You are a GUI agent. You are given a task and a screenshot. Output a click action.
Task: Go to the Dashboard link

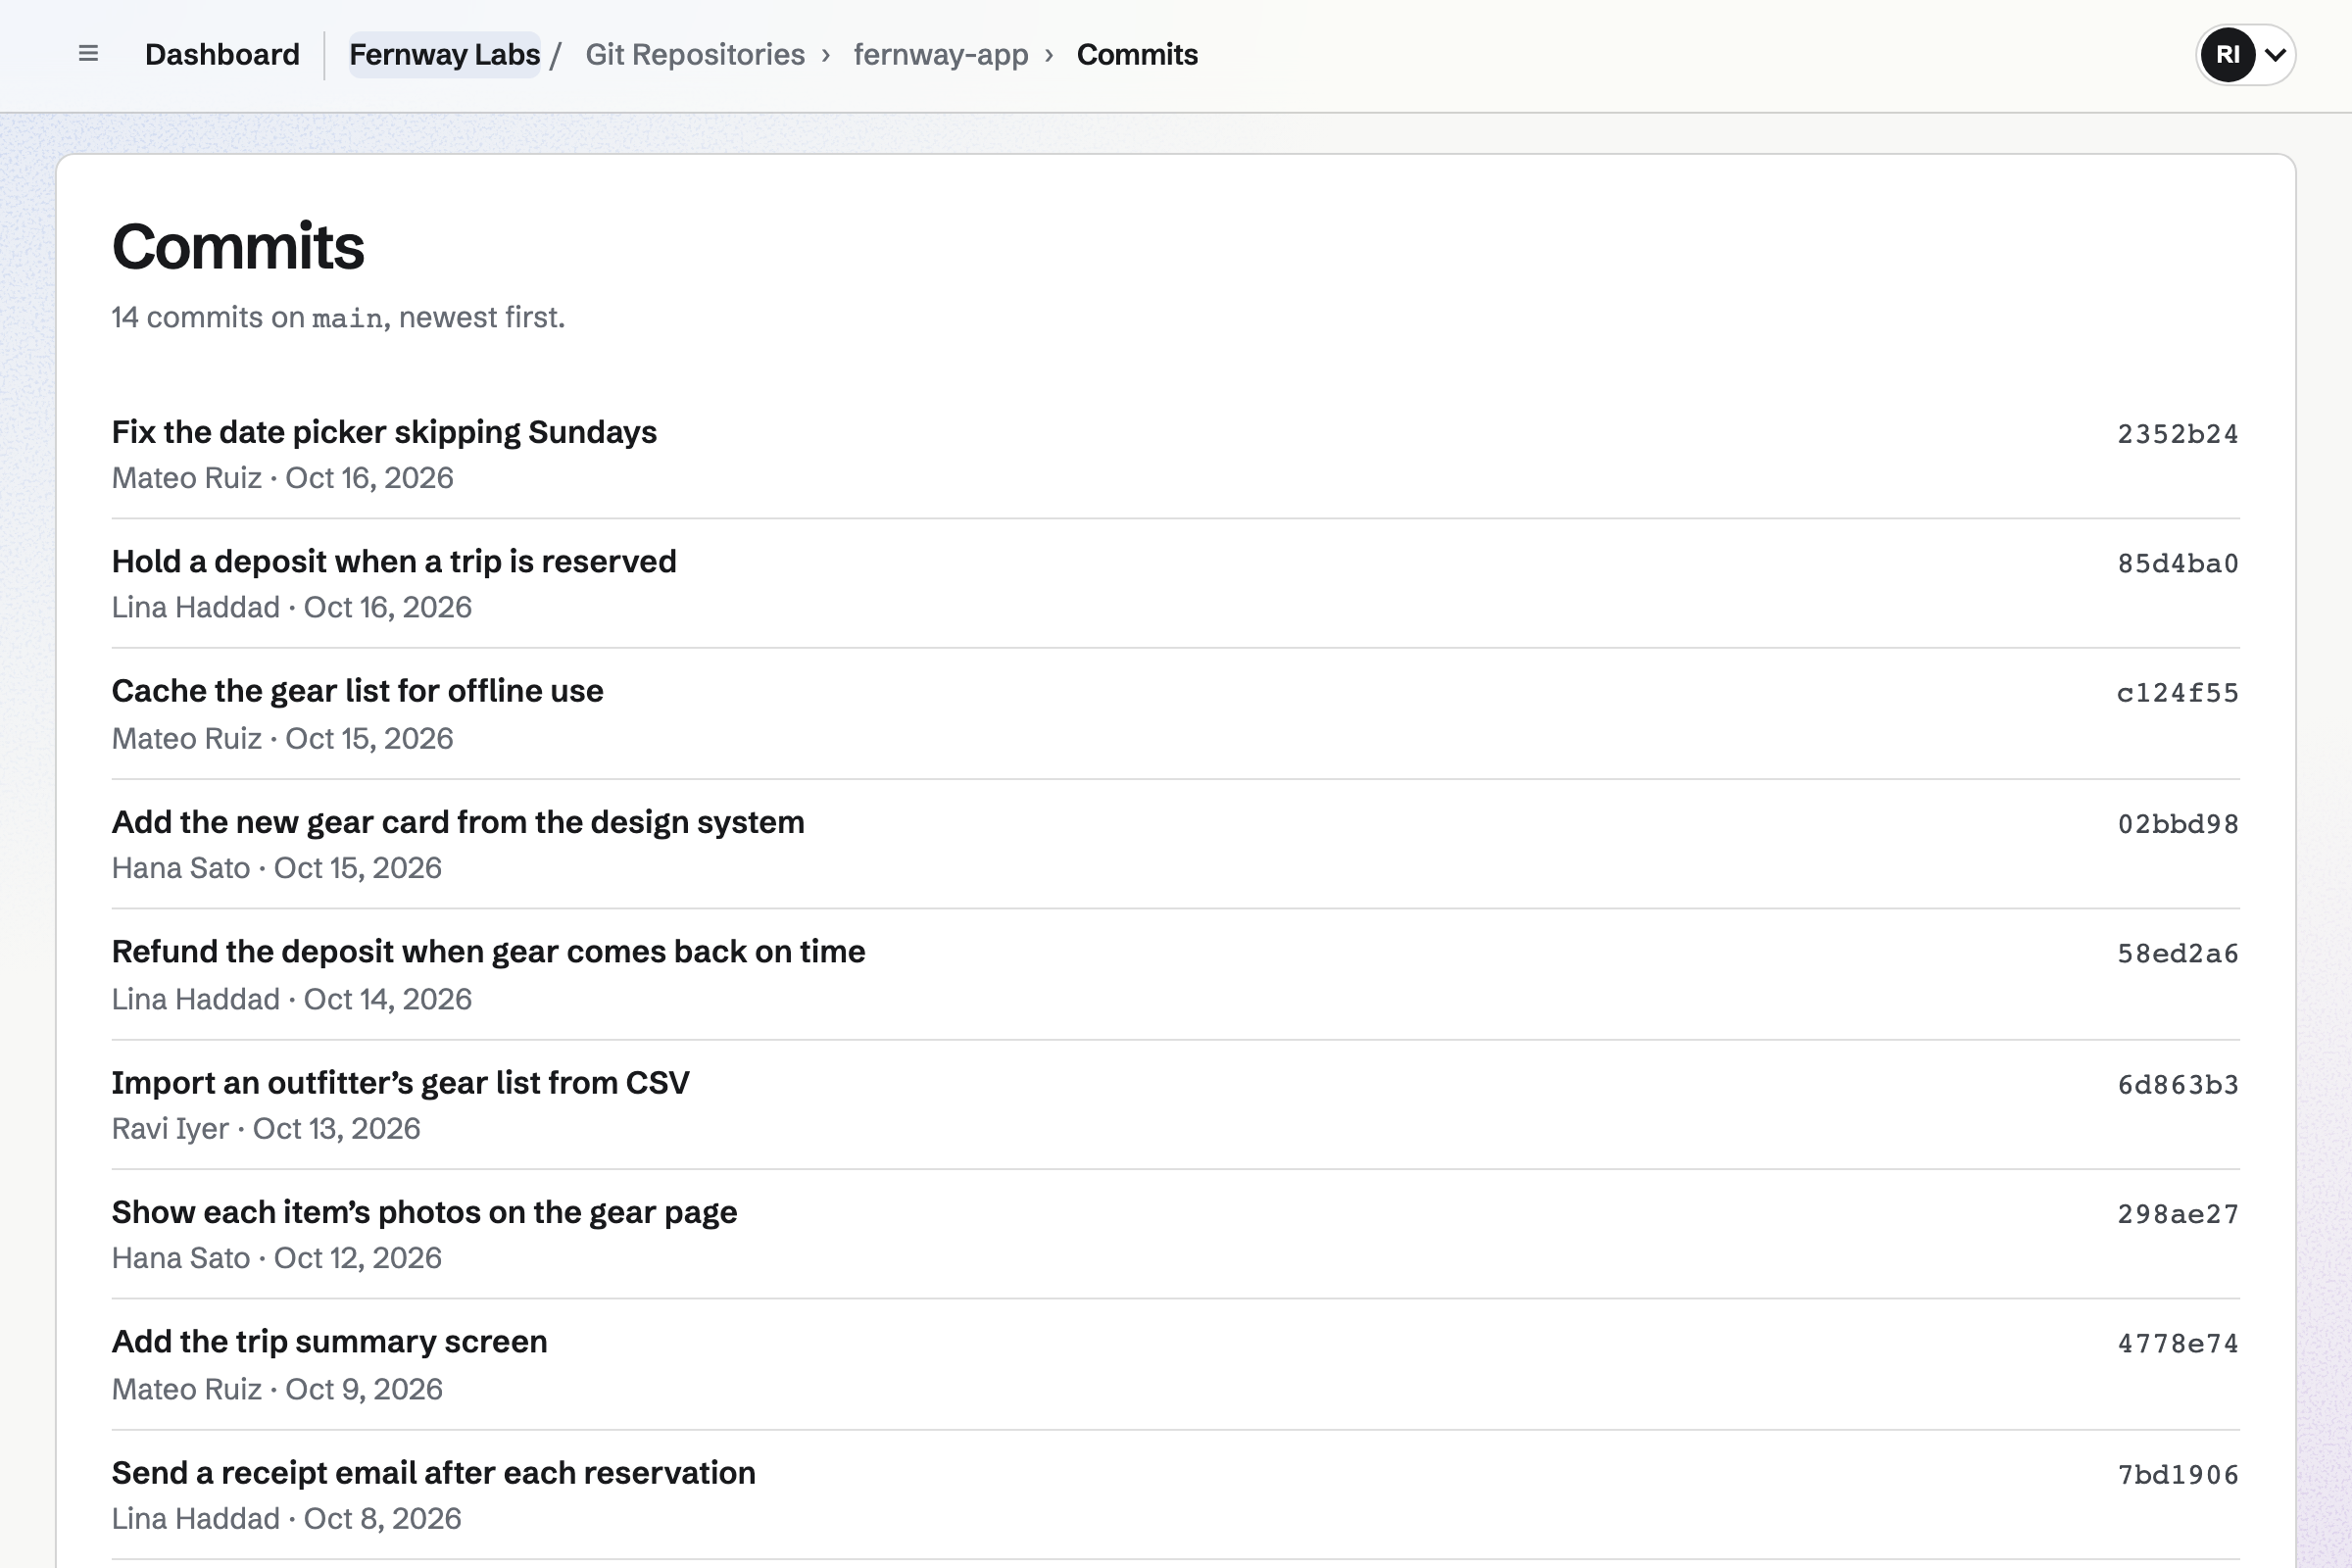222,54
